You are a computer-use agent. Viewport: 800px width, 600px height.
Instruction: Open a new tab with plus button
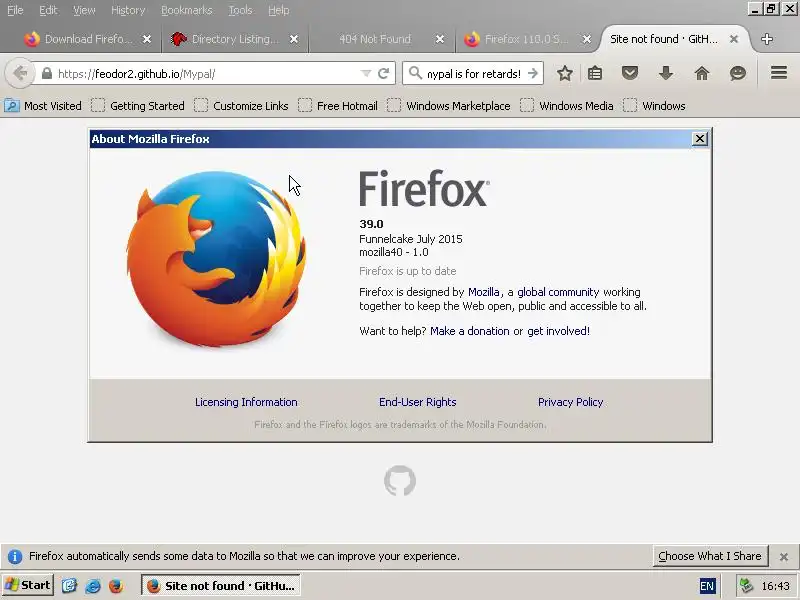click(767, 39)
